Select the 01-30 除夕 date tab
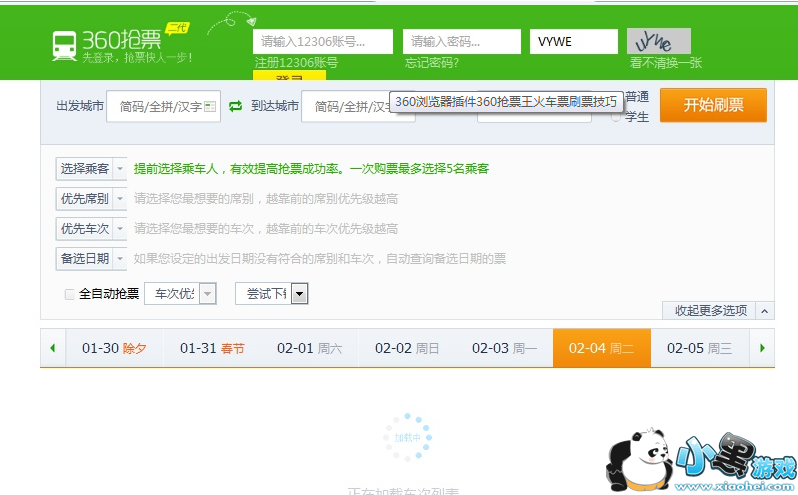The width and height of the screenshot is (798, 495). (114, 348)
